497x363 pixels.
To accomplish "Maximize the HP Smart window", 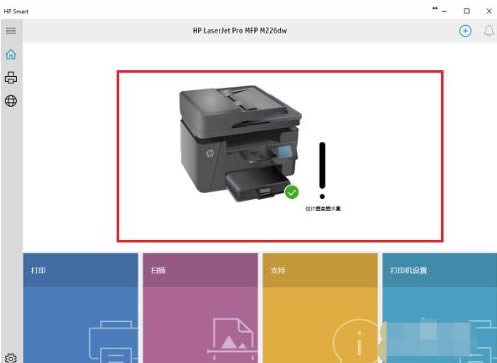I will coord(467,11).
